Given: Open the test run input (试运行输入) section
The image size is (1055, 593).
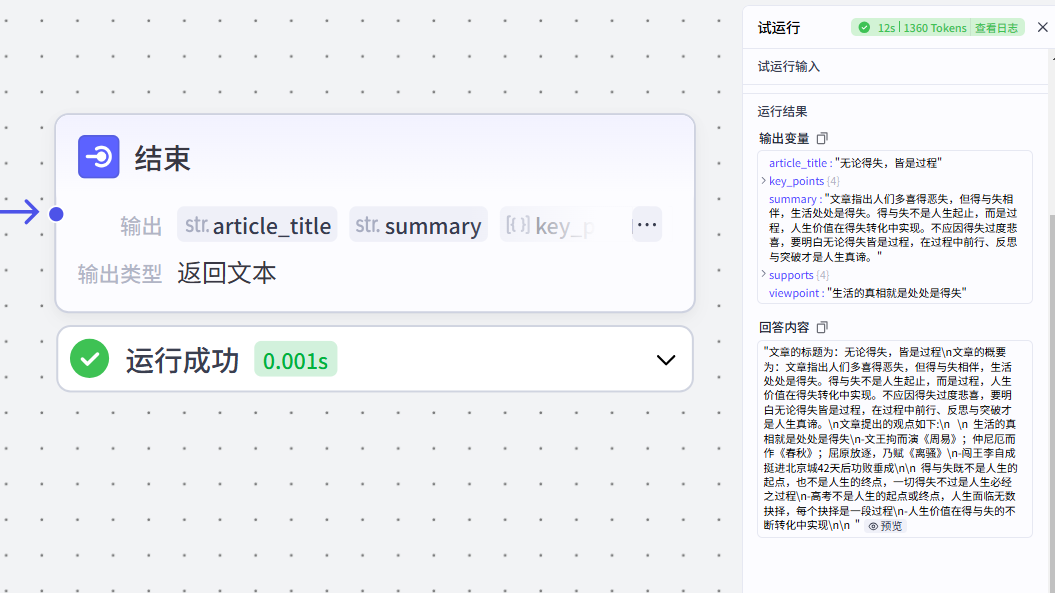Looking at the screenshot, I should pos(789,67).
